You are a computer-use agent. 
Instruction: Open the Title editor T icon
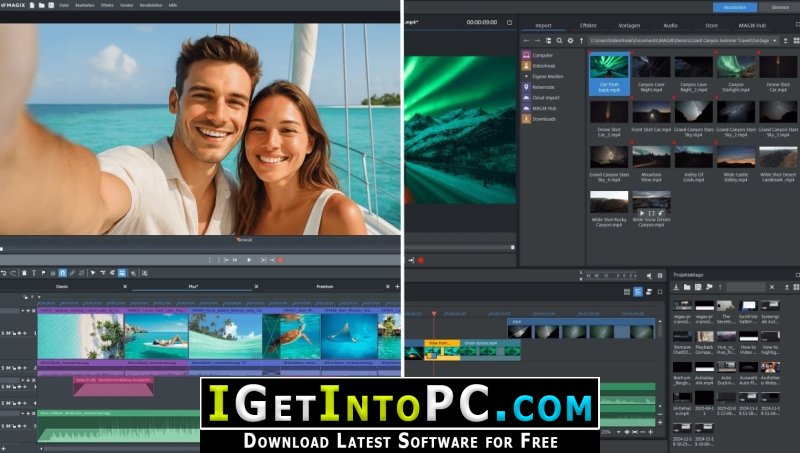click(x=34, y=273)
